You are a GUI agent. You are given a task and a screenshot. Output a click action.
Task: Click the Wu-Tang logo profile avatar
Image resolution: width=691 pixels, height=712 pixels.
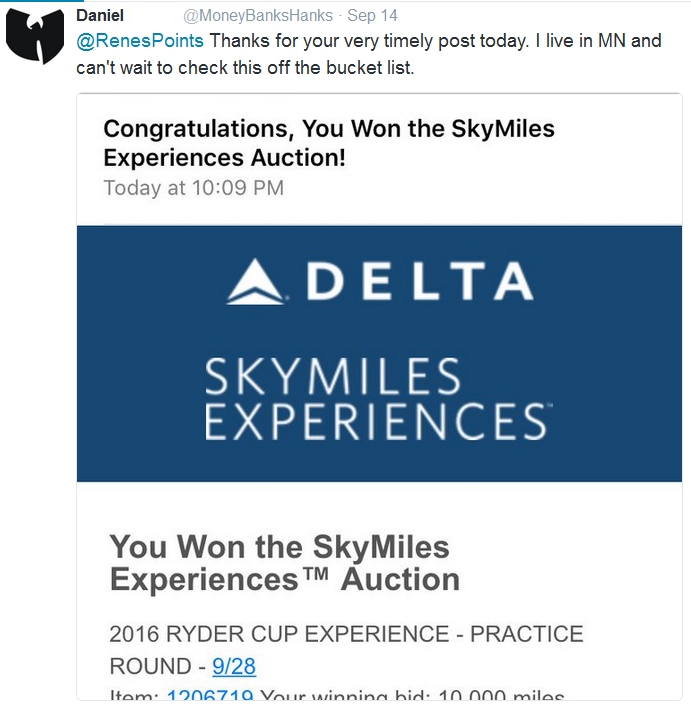tap(37, 38)
